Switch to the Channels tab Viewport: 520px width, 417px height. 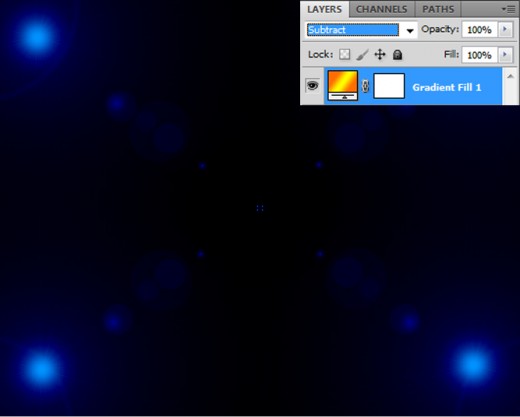click(381, 9)
